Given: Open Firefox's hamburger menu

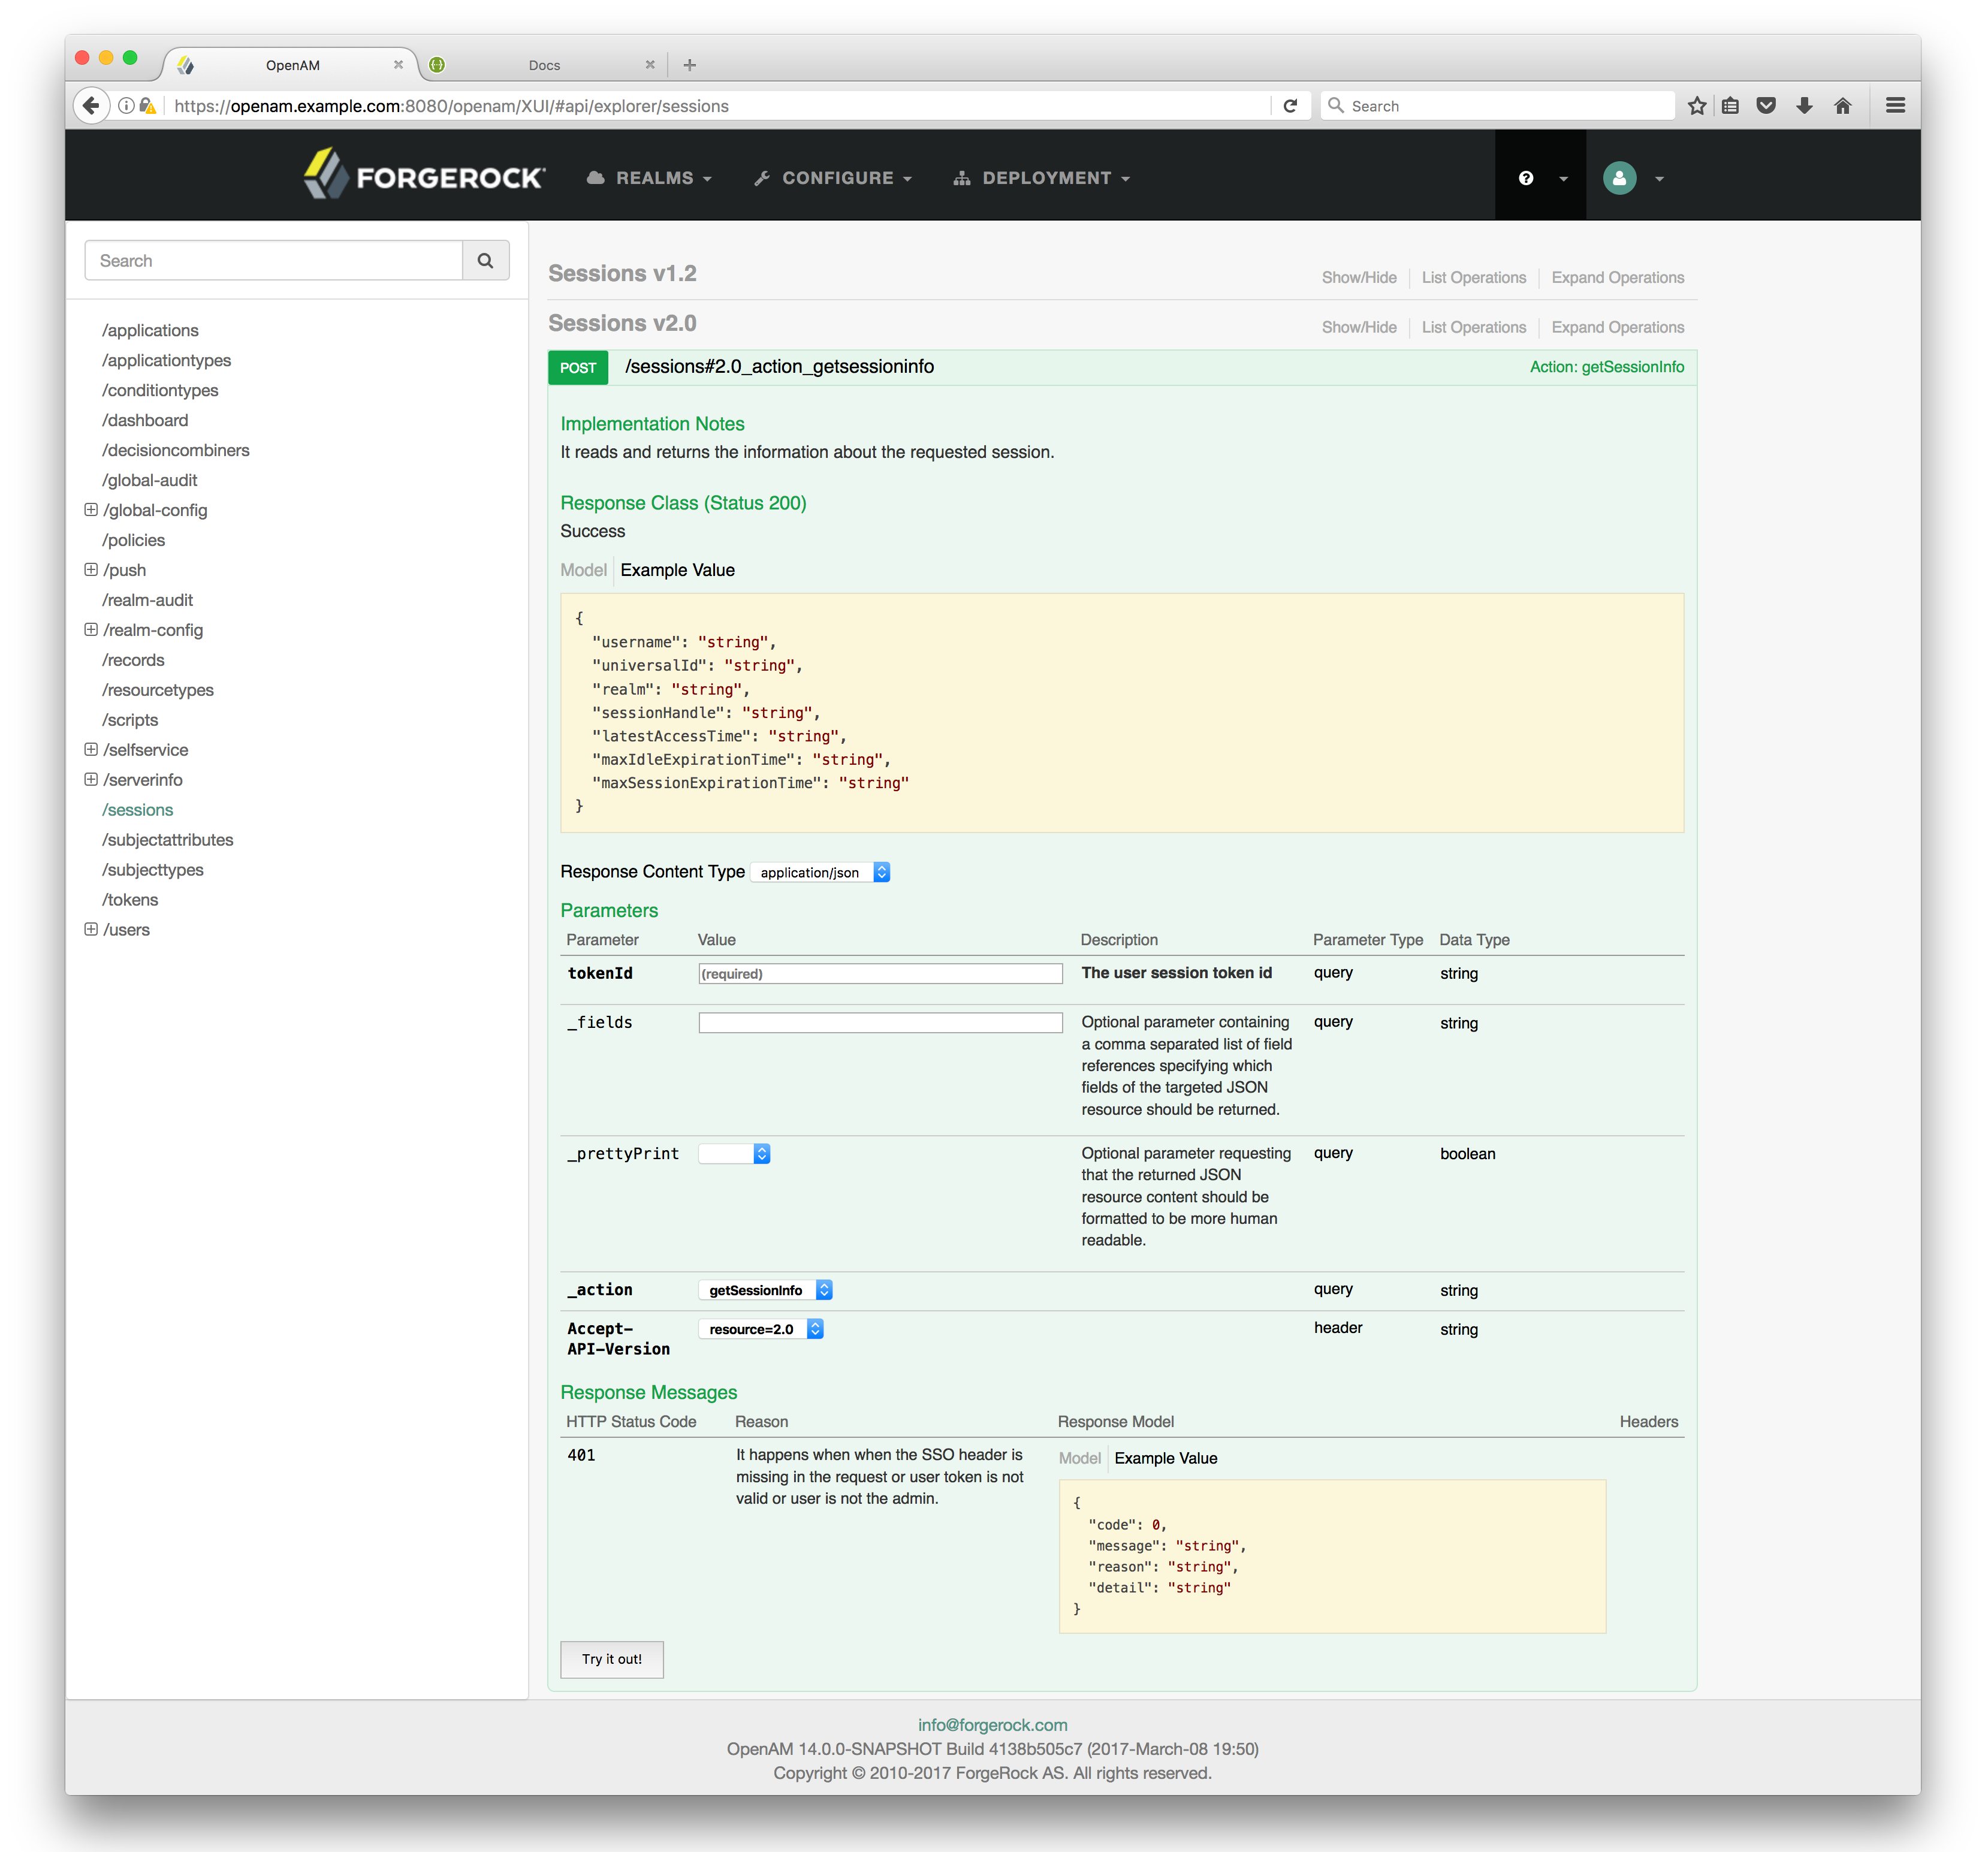Looking at the screenshot, I should pyautogui.click(x=1895, y=105).
